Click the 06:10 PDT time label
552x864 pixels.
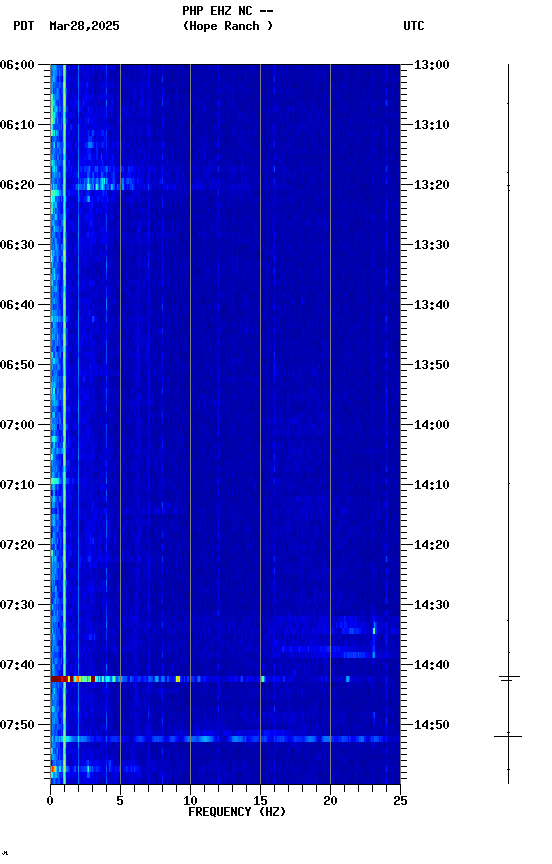click(17, 125)
